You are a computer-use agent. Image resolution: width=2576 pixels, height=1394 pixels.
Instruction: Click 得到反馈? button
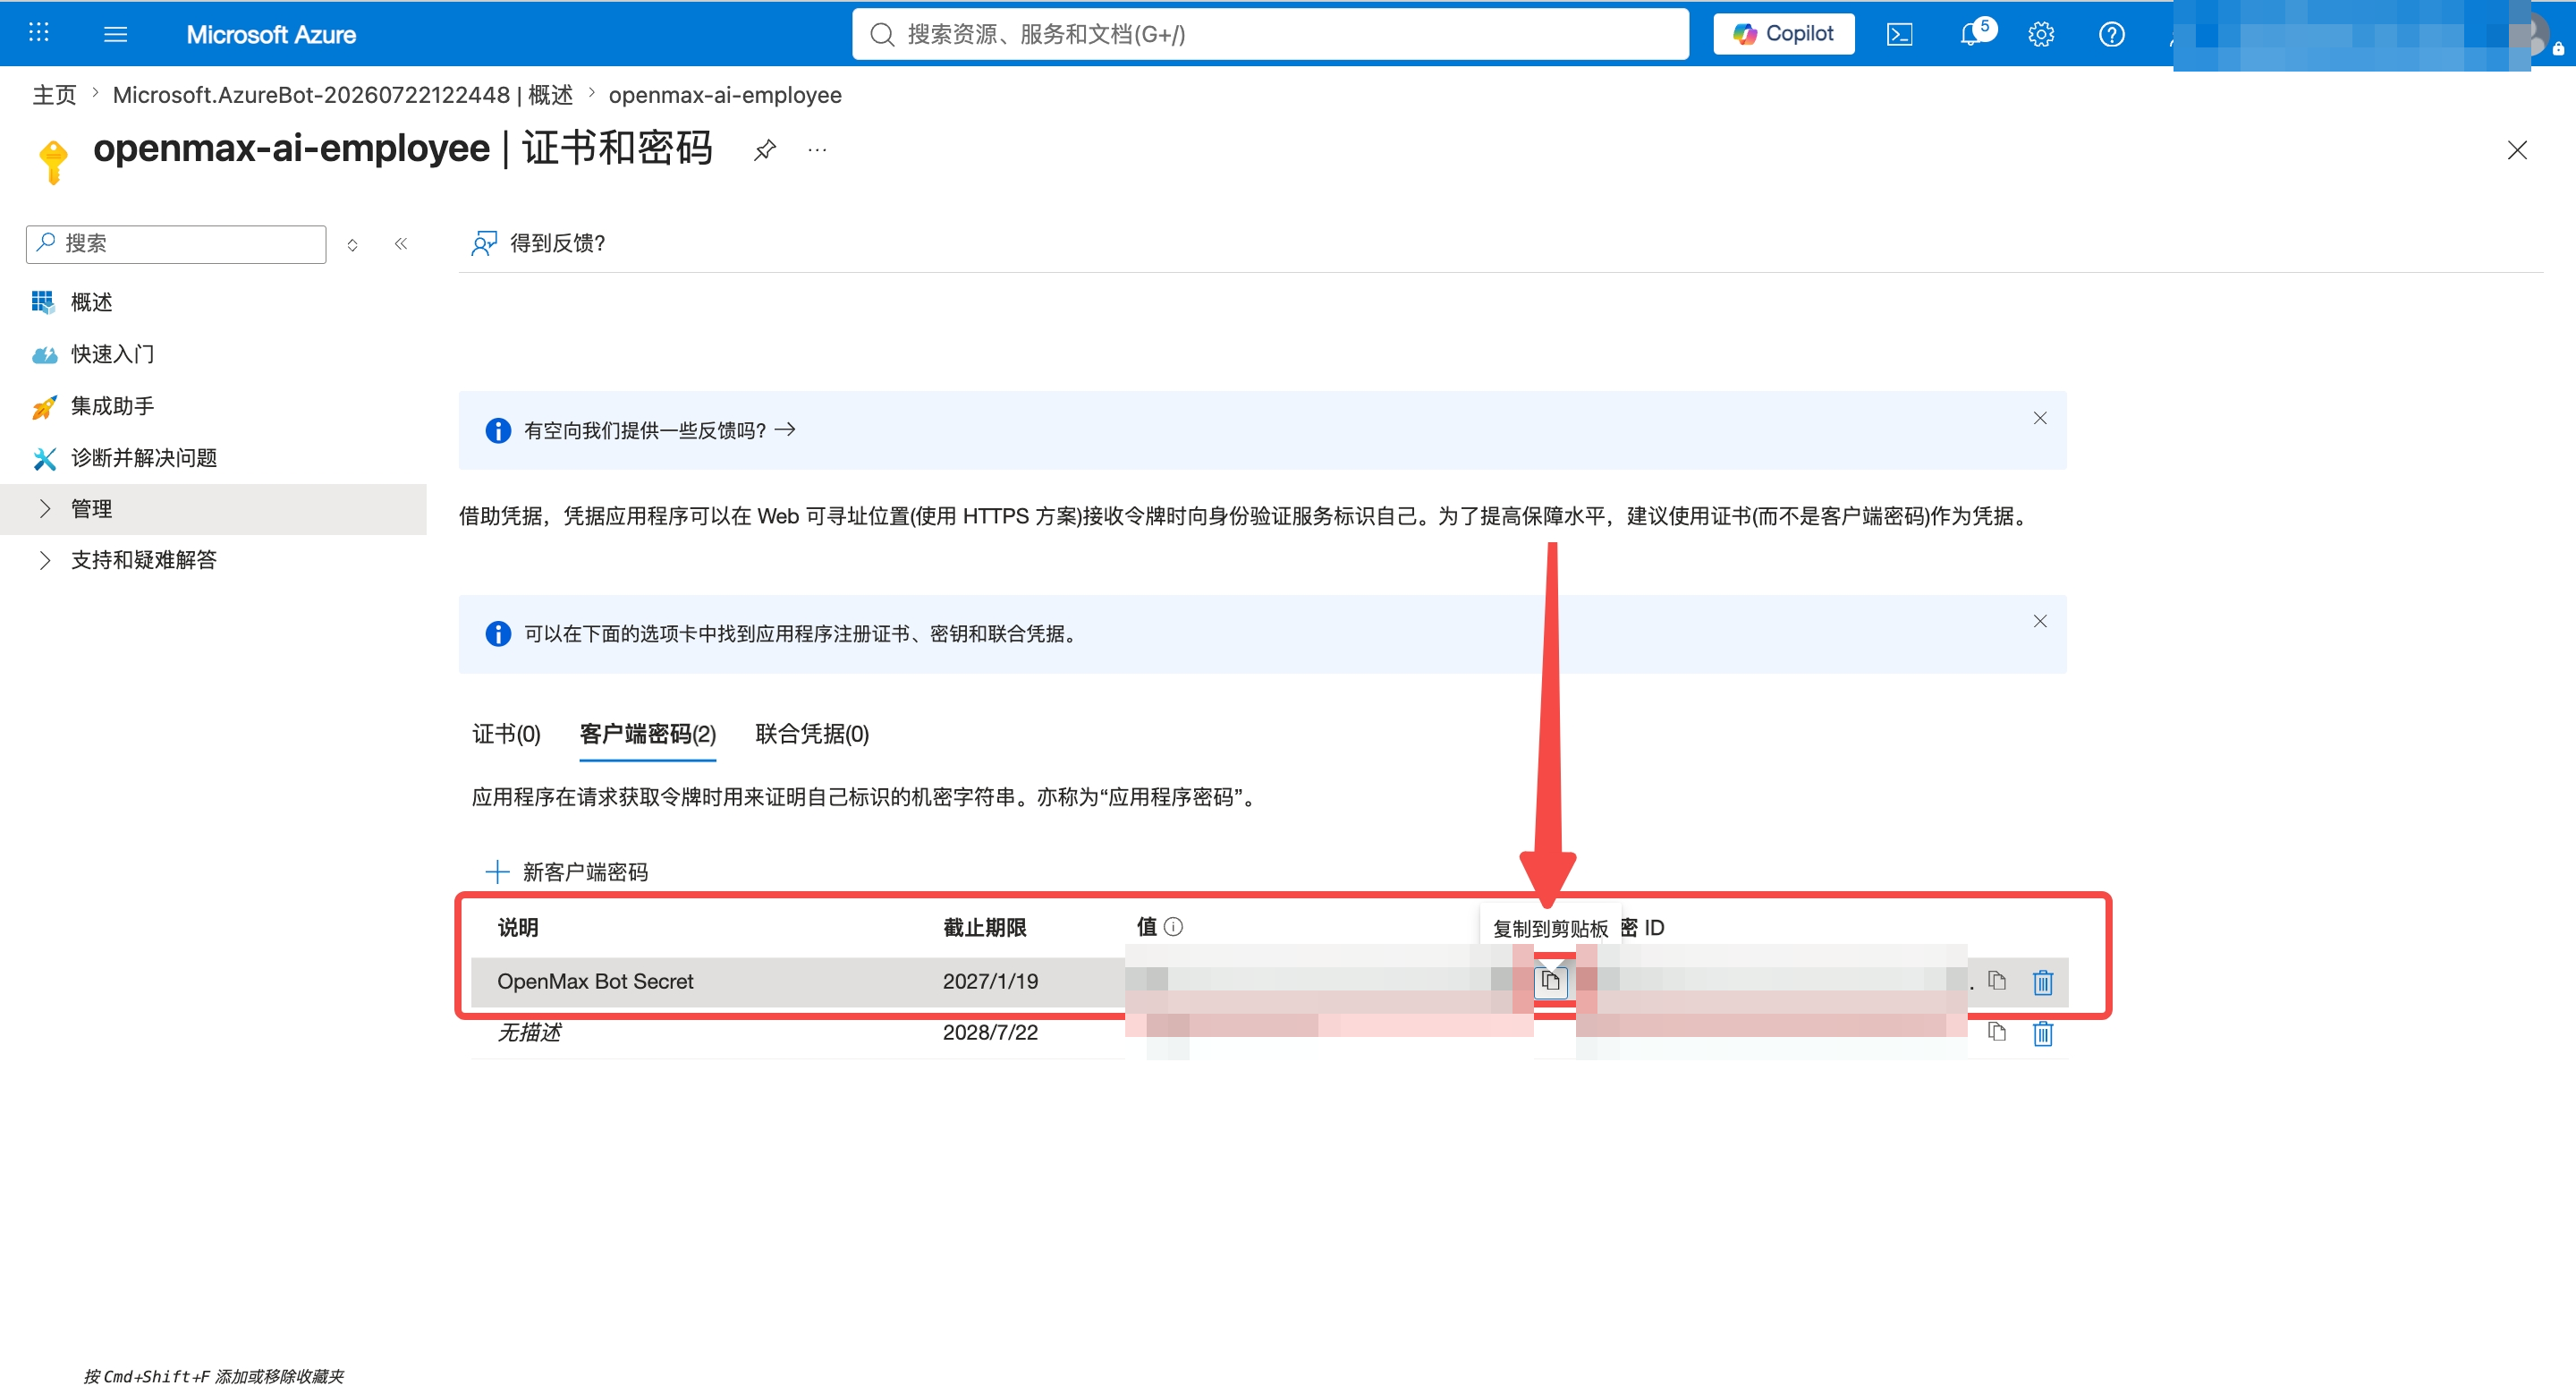[x=538, y=243]
